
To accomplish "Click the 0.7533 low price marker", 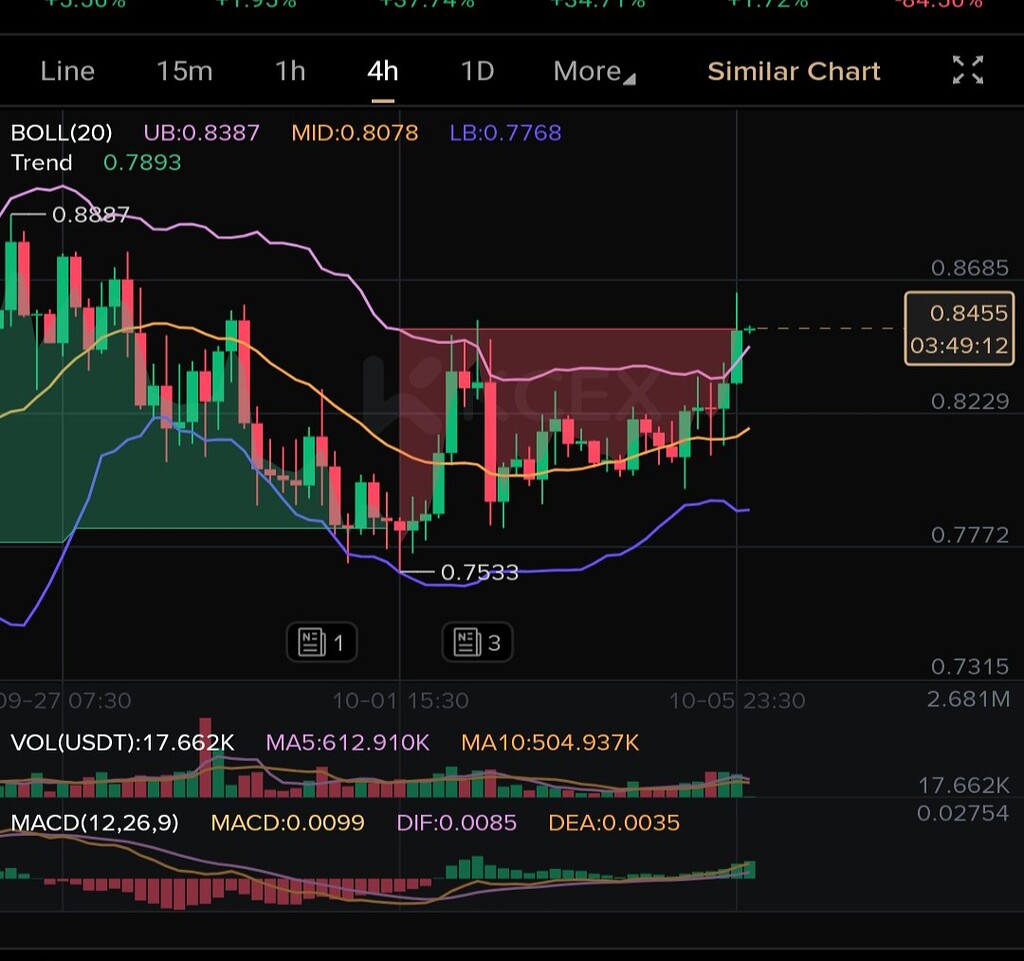I will [480, 572].
